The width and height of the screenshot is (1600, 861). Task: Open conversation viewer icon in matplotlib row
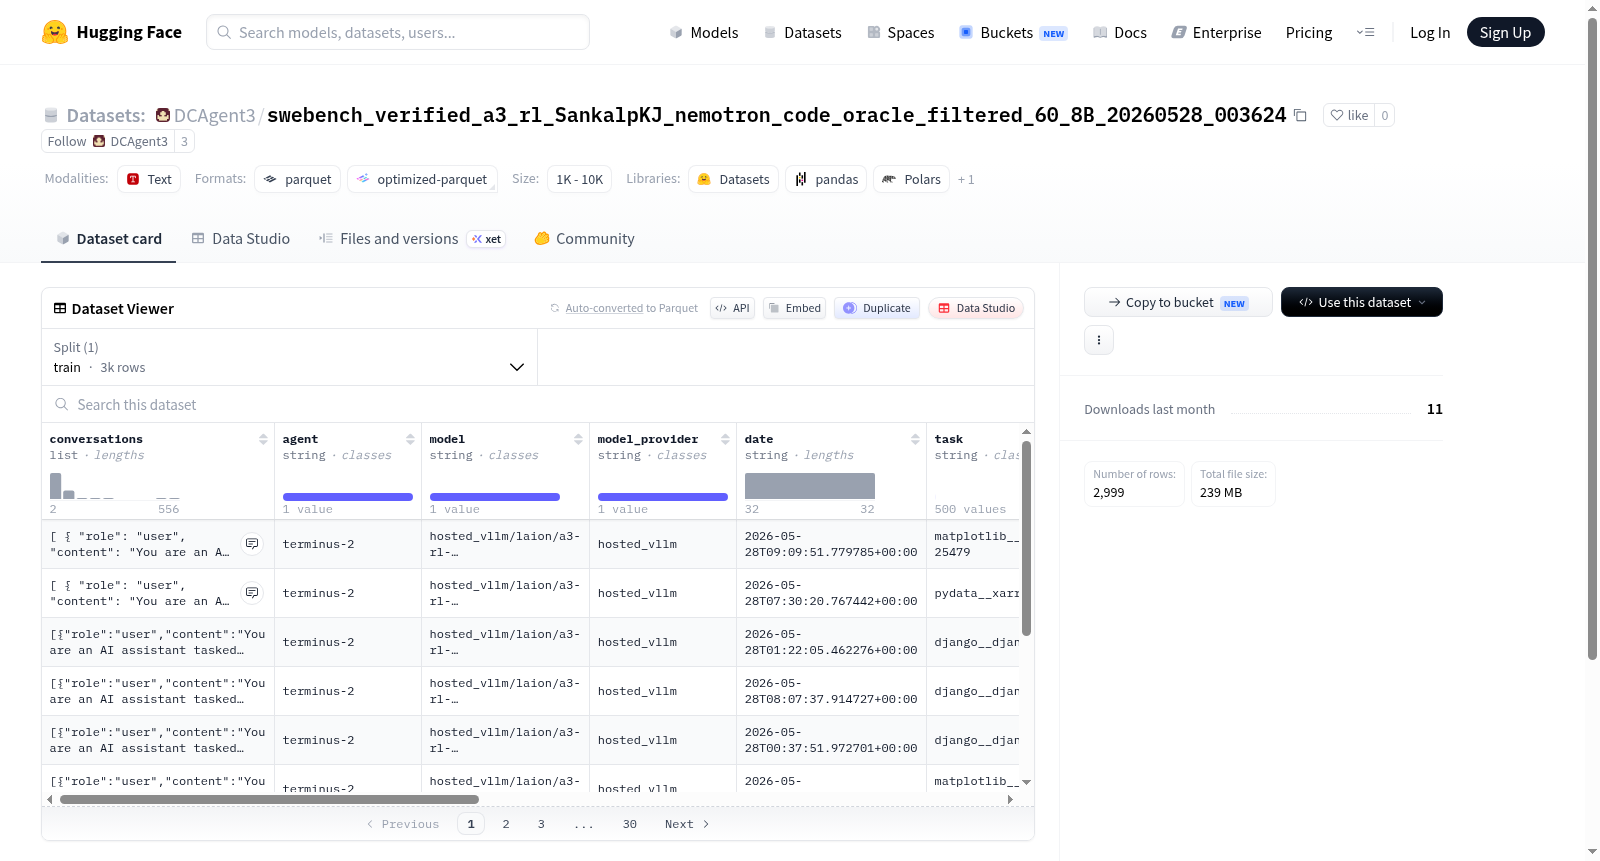tap(252, 544)
